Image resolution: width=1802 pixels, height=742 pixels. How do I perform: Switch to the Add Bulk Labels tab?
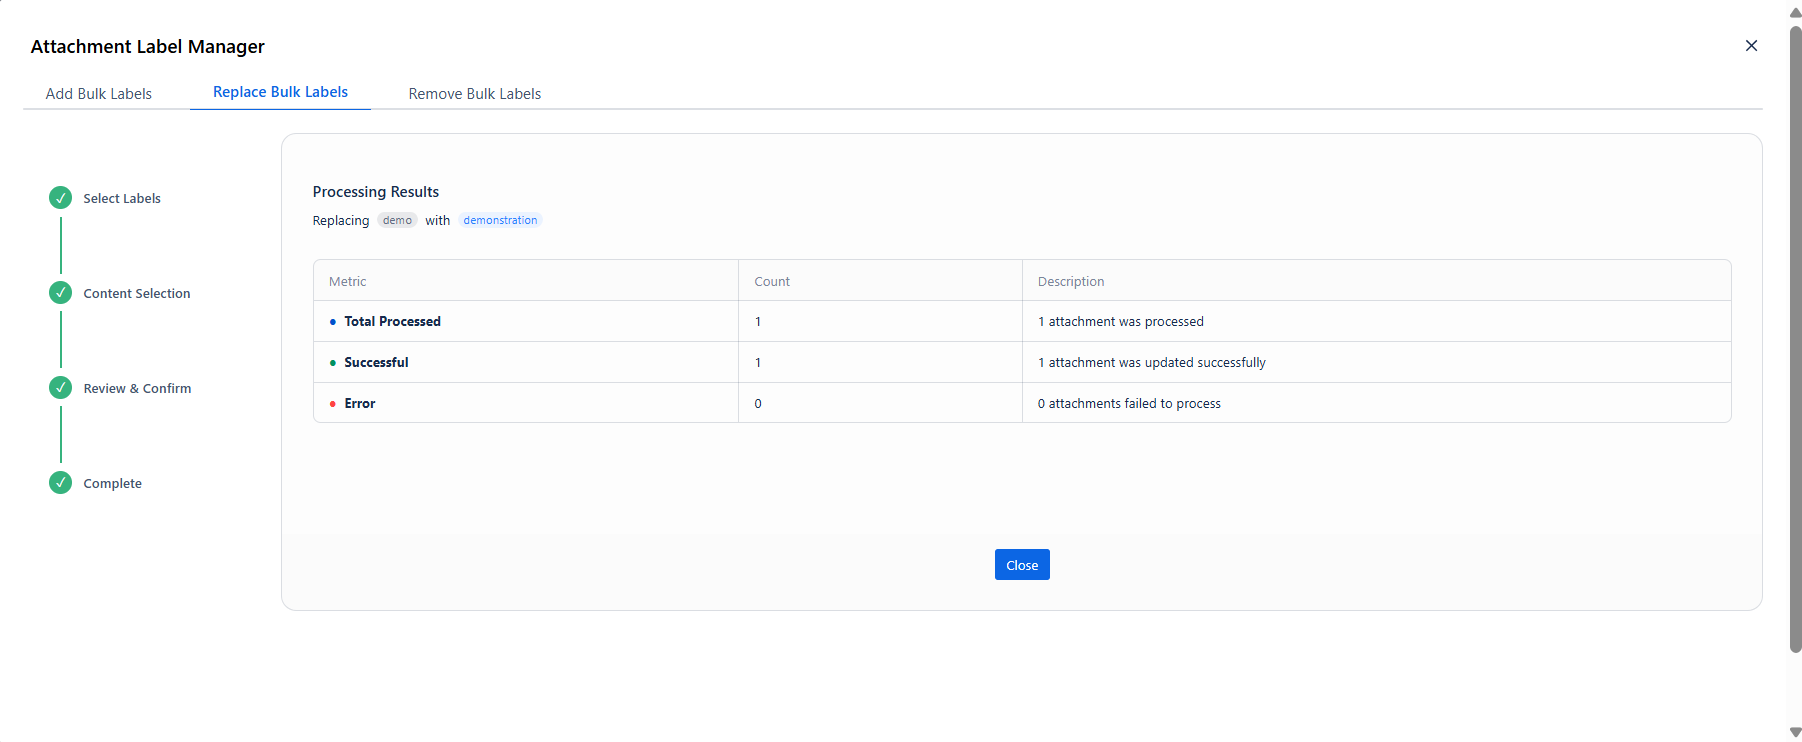[99, 94]
